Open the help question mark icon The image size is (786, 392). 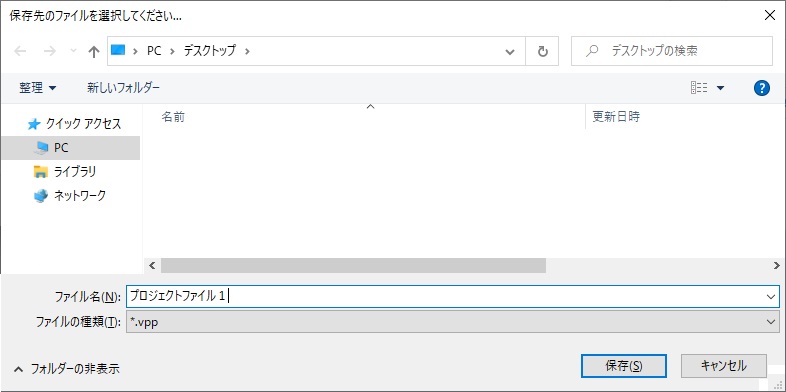click(761, 88)
